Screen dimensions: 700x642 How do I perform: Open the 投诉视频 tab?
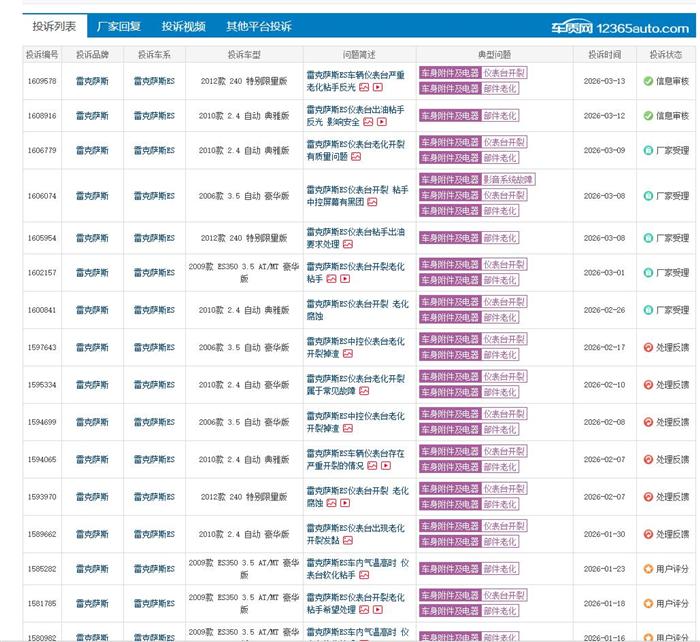point(183,27)
